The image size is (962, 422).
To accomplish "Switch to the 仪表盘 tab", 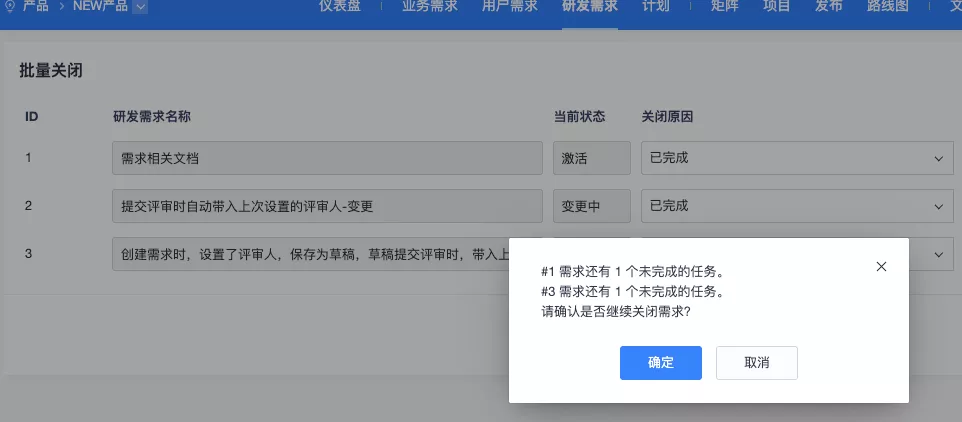I will click(x=339, y=7).
